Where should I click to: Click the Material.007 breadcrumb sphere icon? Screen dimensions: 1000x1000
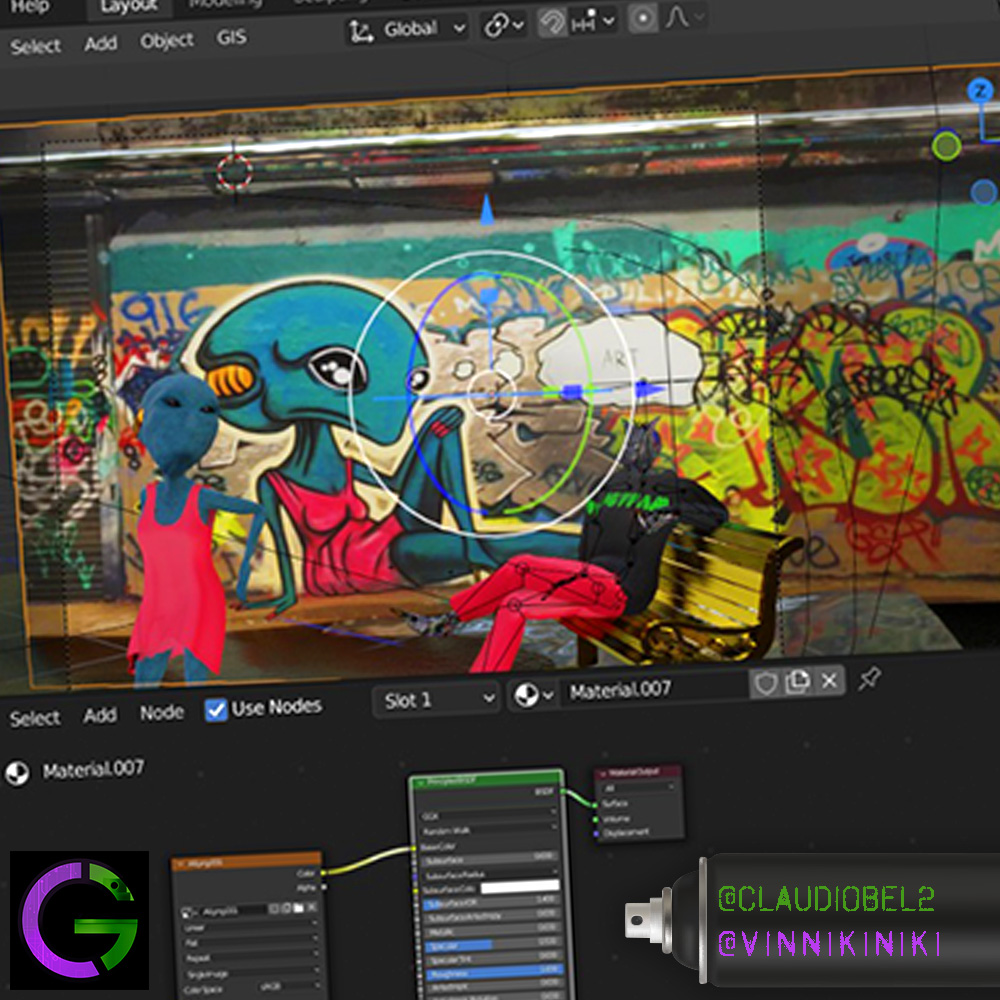click(17, 773)
